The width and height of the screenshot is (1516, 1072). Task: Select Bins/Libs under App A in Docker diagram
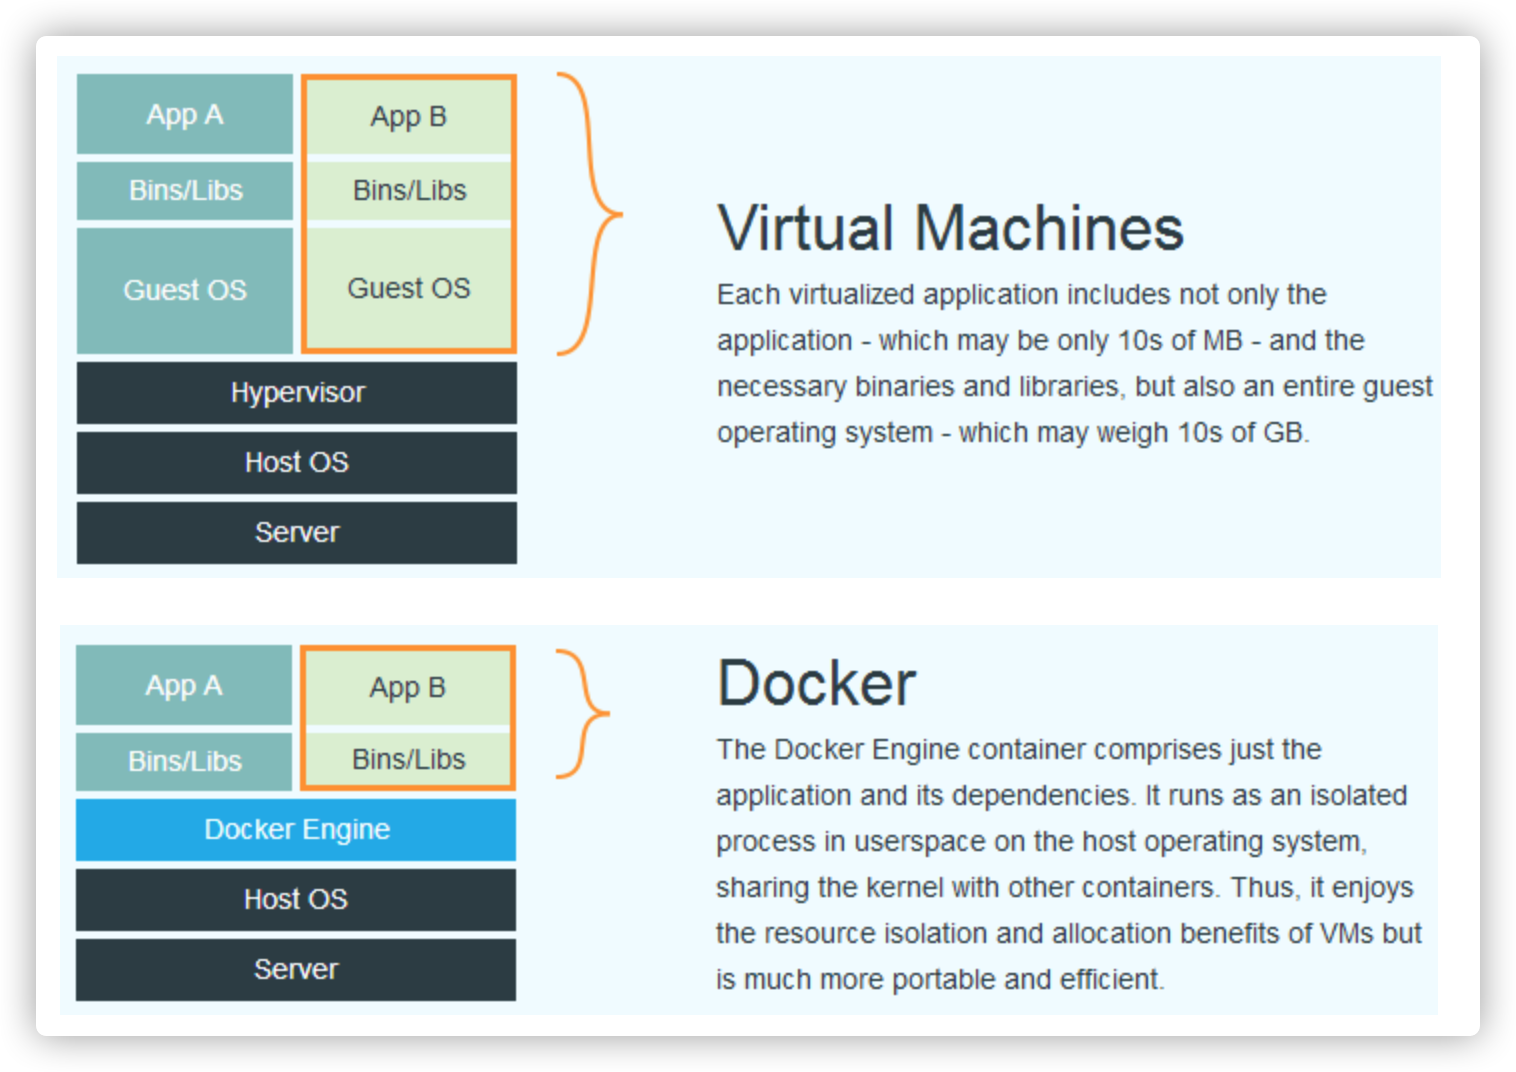(x=184, y=761)
